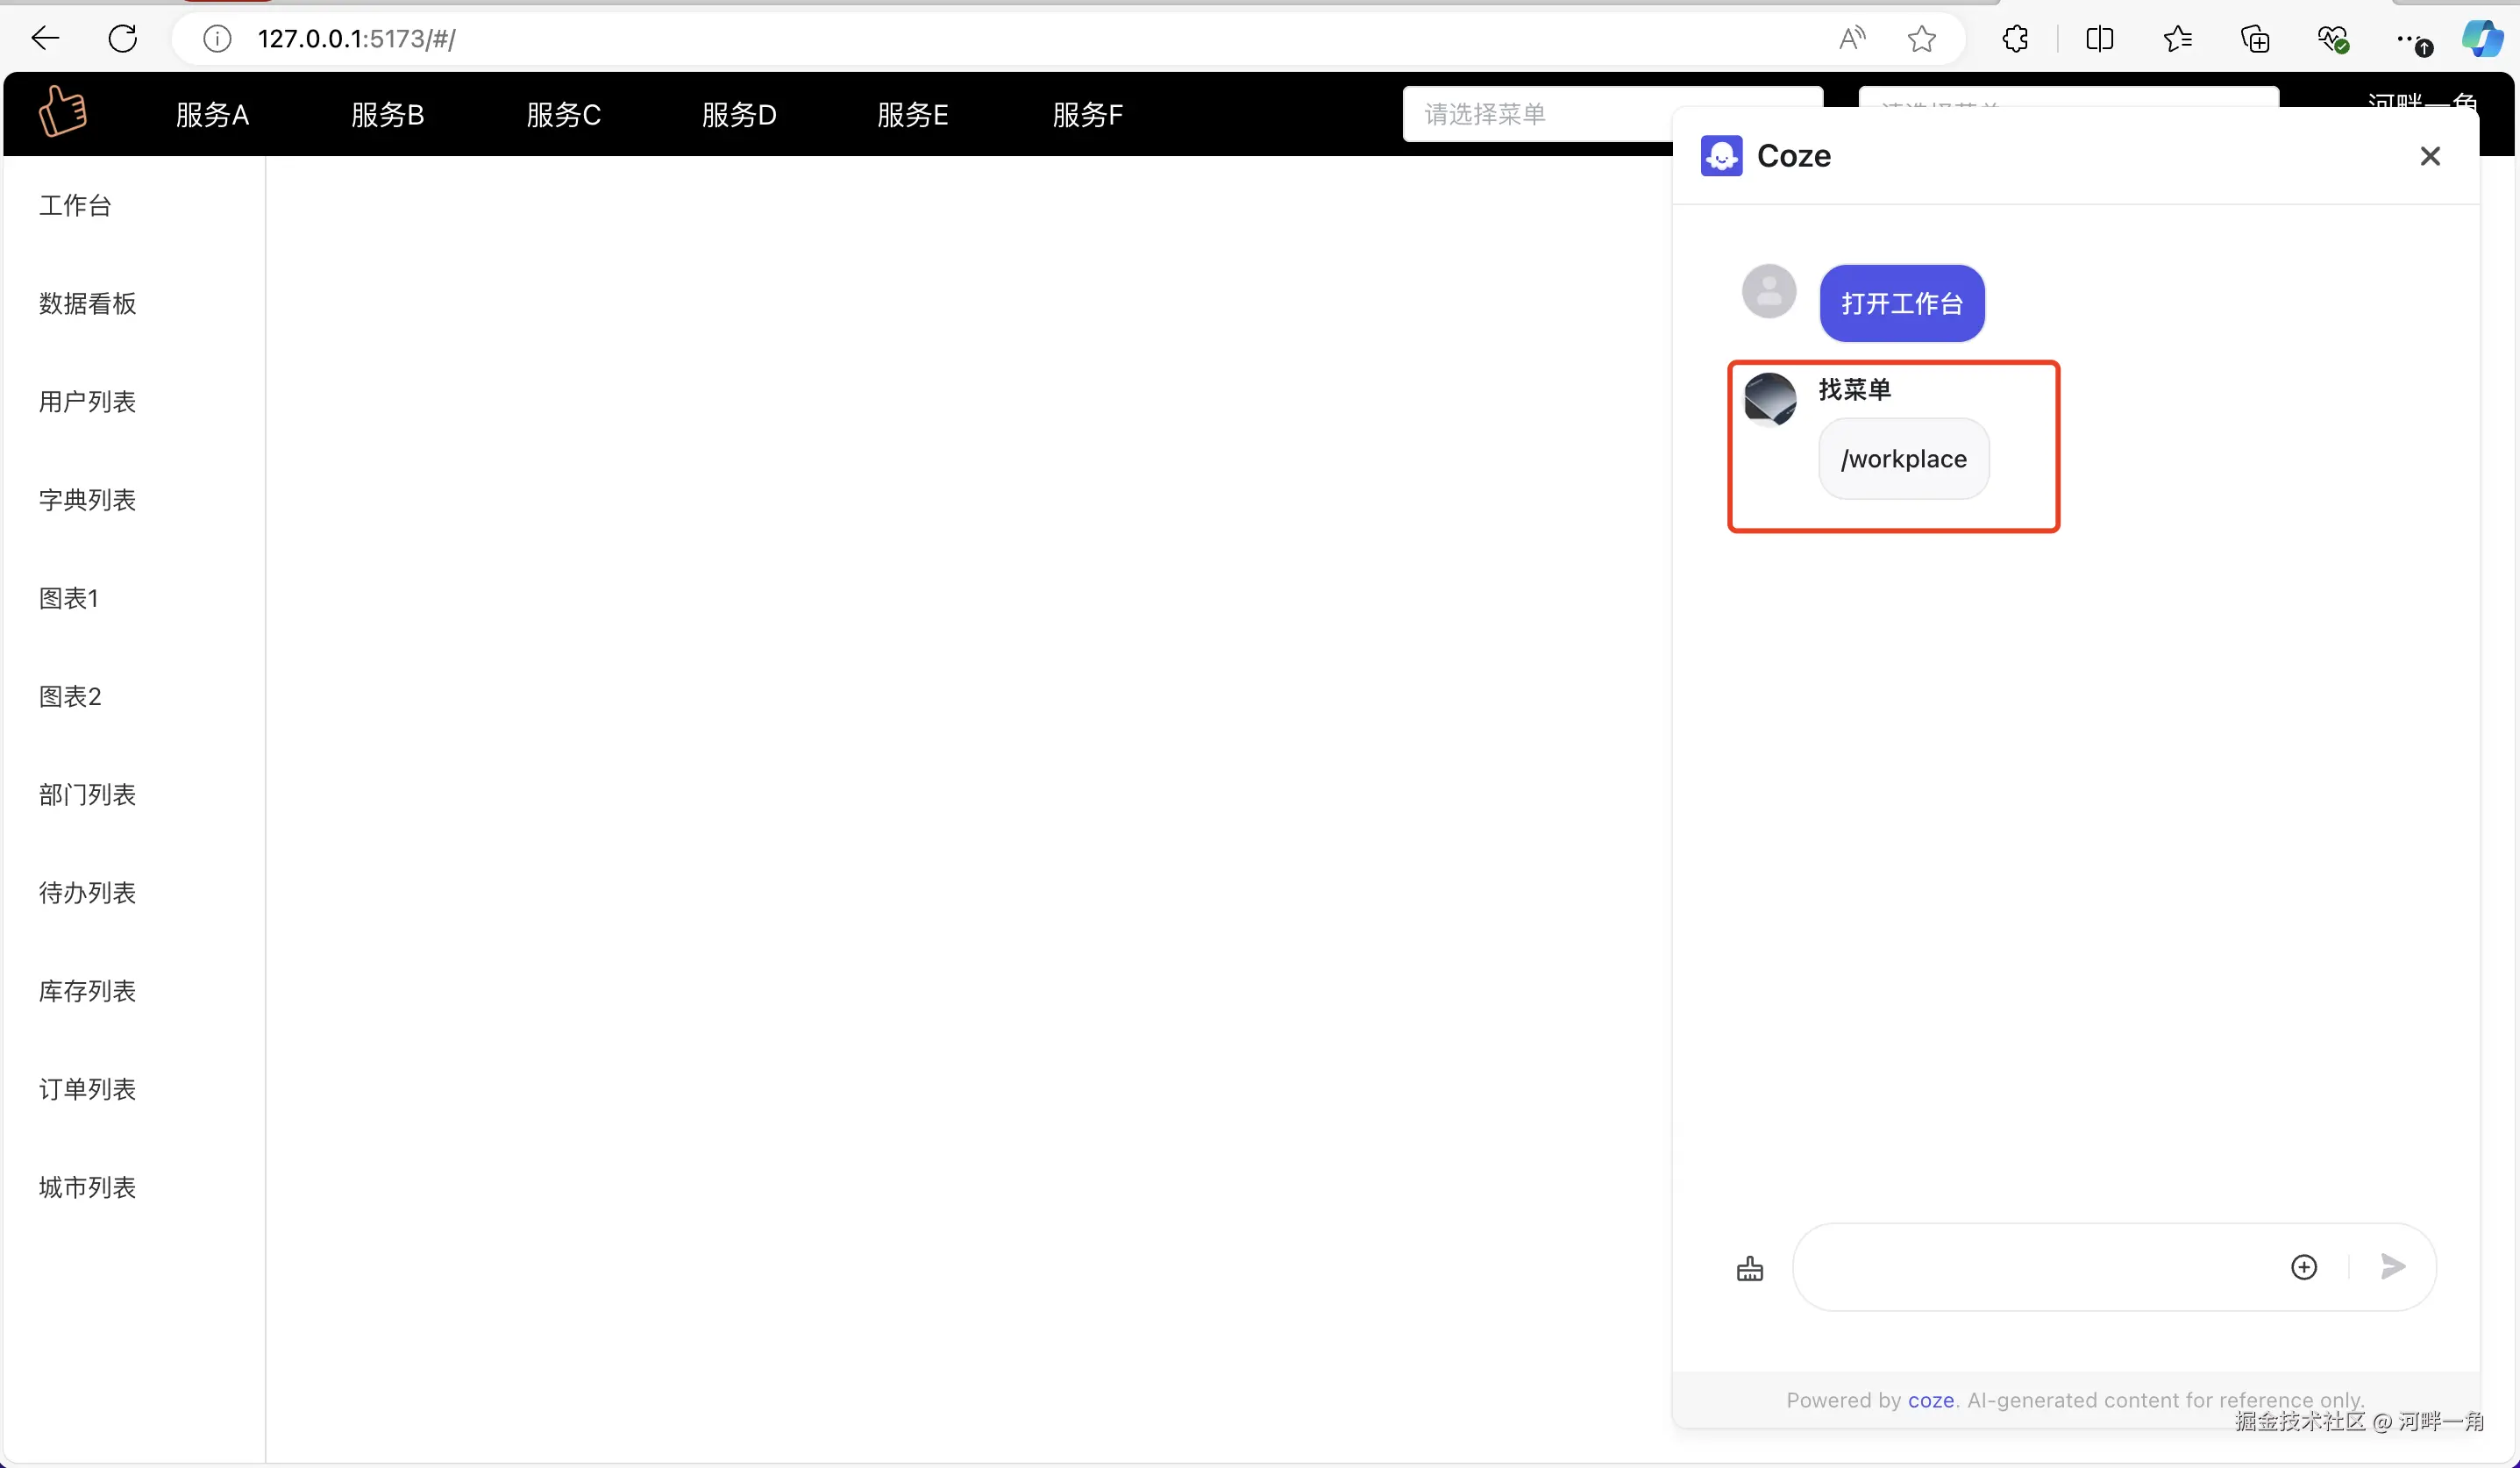Click the split screen browser icon
Screen dimensions: 2520x1468
tap(2099, 39)
